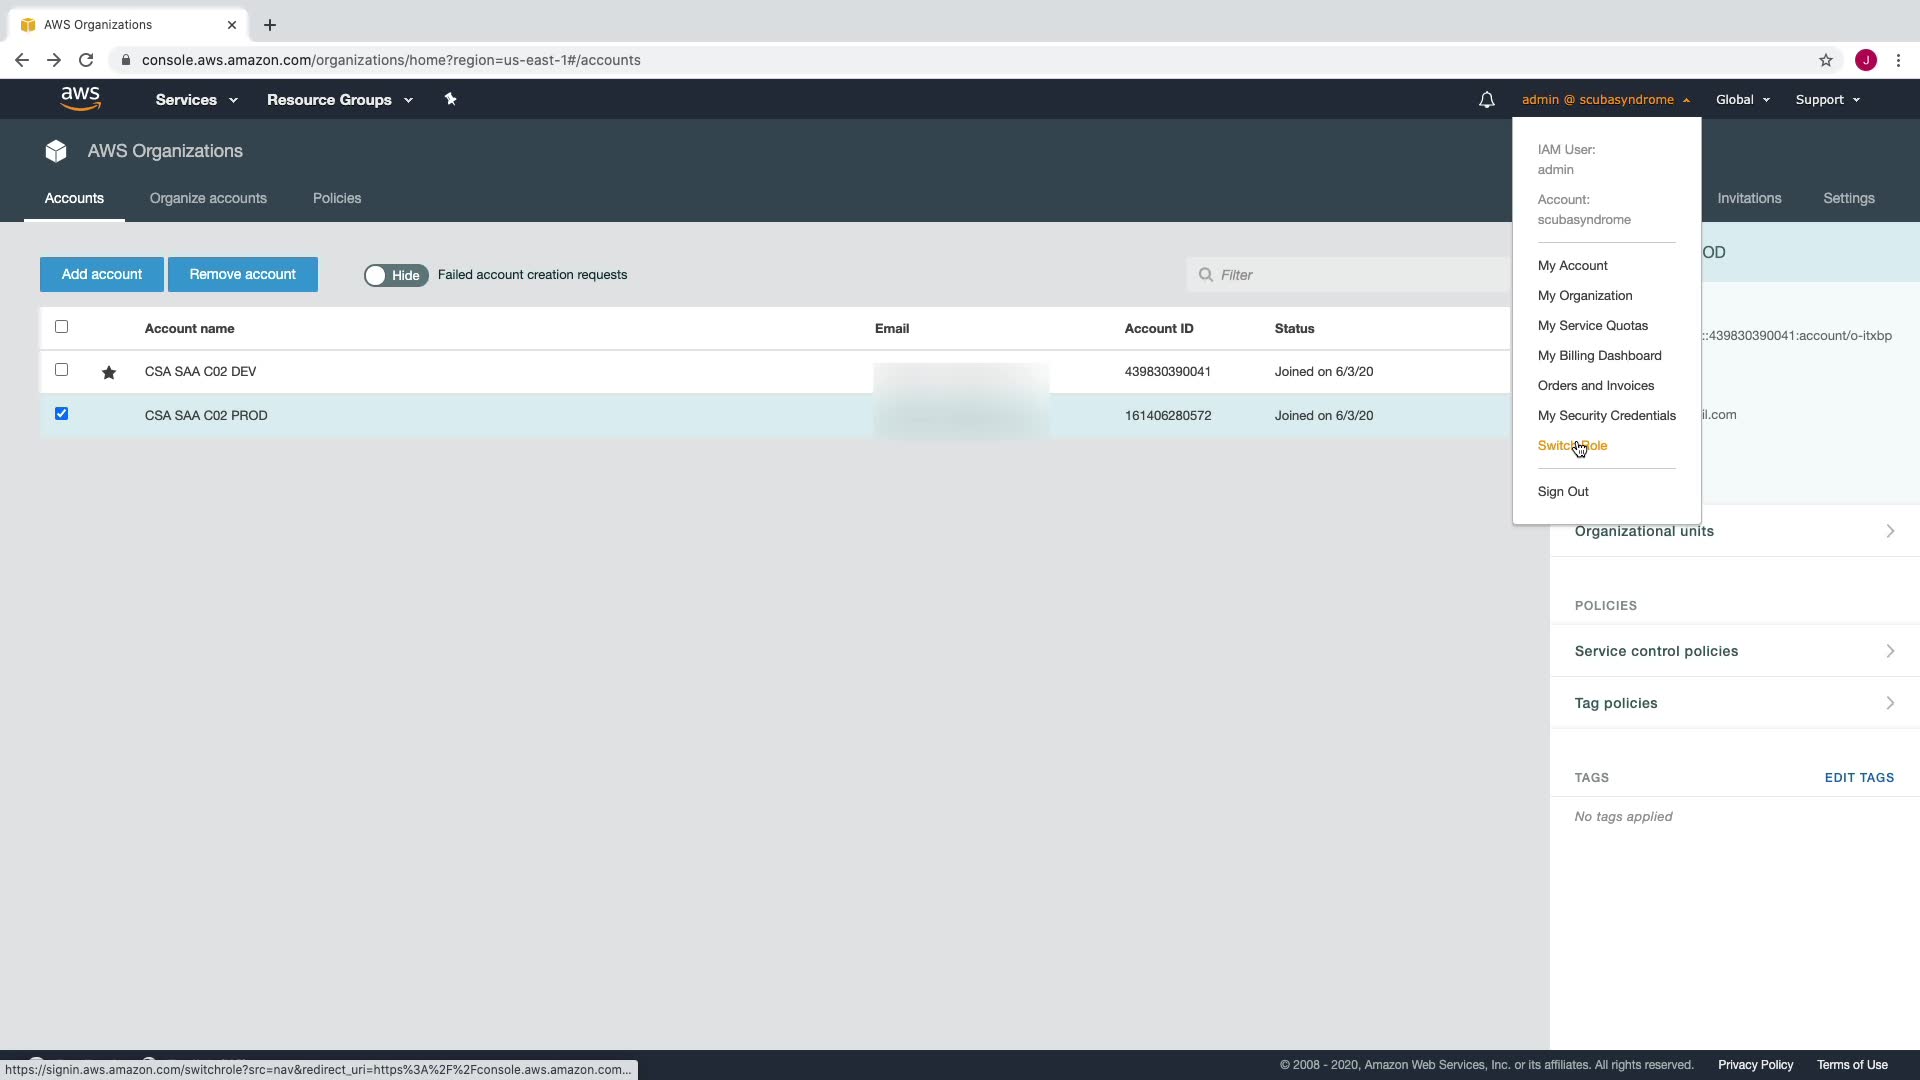Click the AWS logo home icon

[x=80, y=99]
